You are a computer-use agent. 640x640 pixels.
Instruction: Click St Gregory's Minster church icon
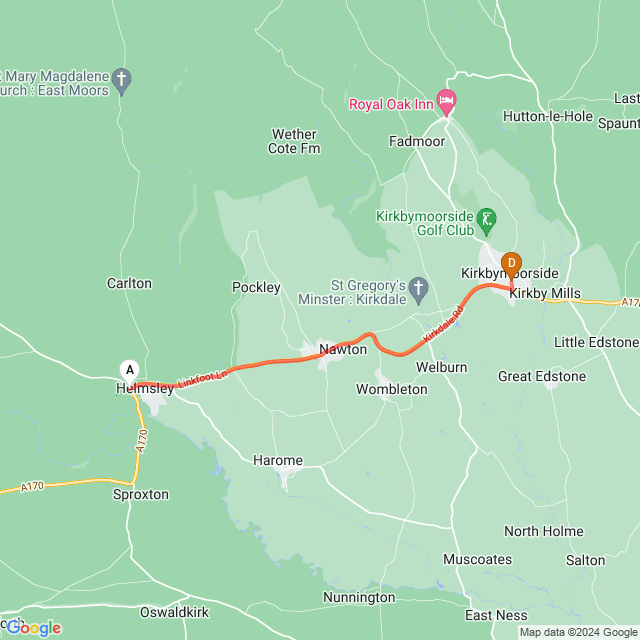point(418,291)
